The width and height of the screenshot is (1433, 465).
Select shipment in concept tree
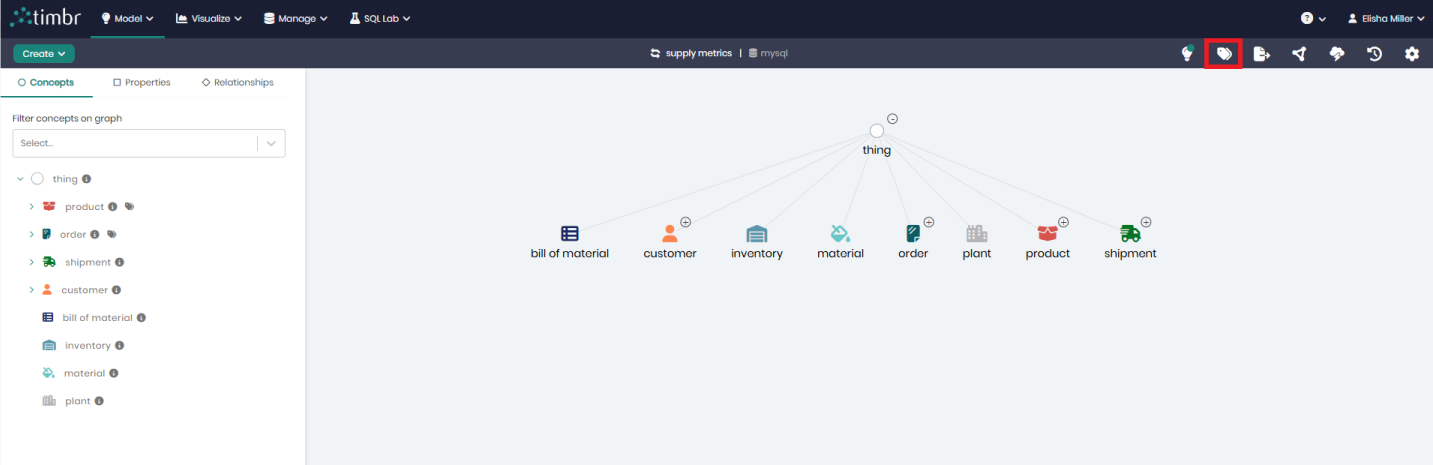(88, 262)
